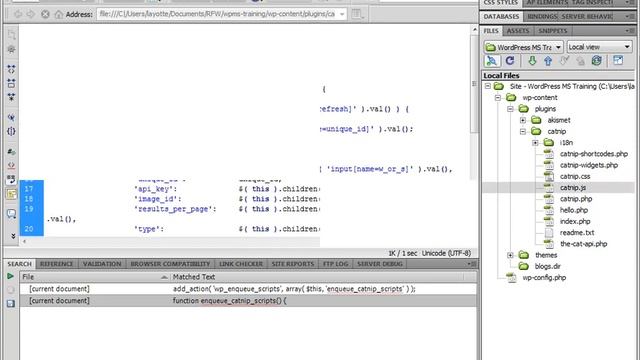Click the Collapse Selection icon
The image size is (640, 360).
coord(11,83)
